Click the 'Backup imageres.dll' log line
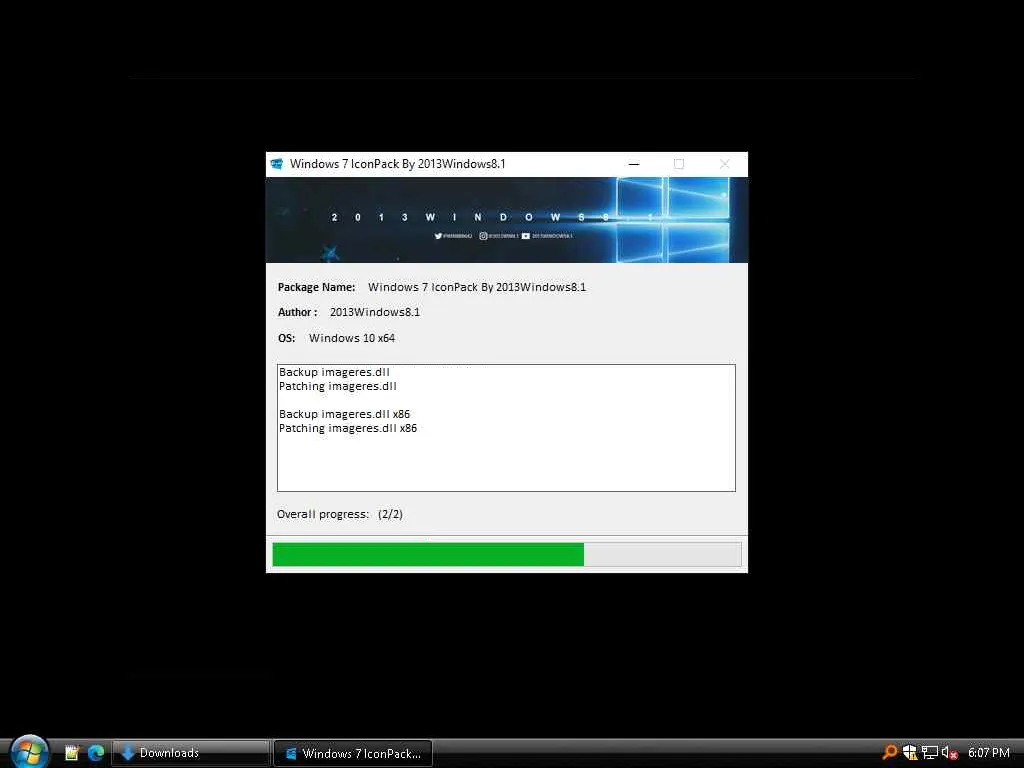 coord(334,372)
